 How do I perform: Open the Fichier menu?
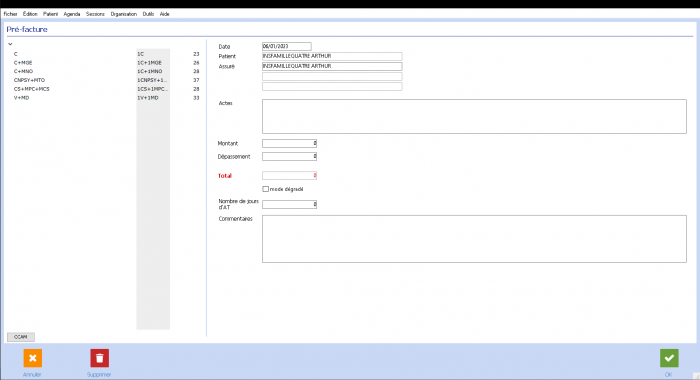tap(10, 14)
